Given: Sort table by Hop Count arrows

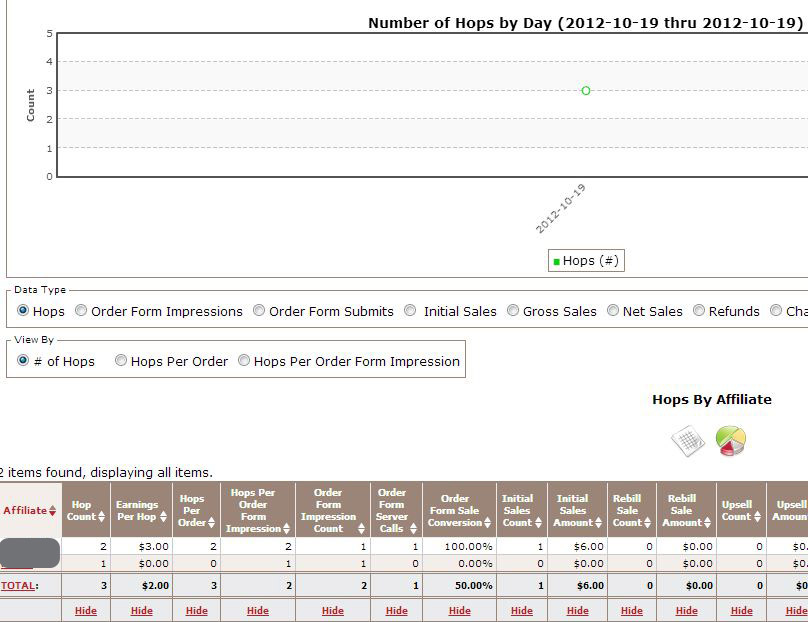Looking at the screenshot, I should [x=101, y=517].
